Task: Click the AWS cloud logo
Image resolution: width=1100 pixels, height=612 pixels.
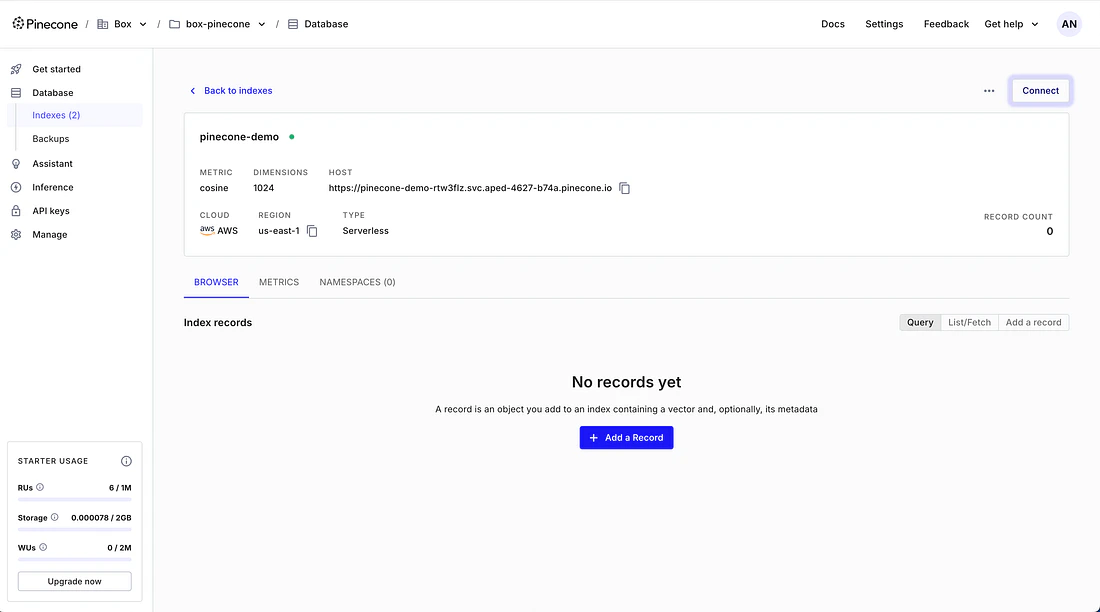Action: pyautogui.click(x=207, y=230)
